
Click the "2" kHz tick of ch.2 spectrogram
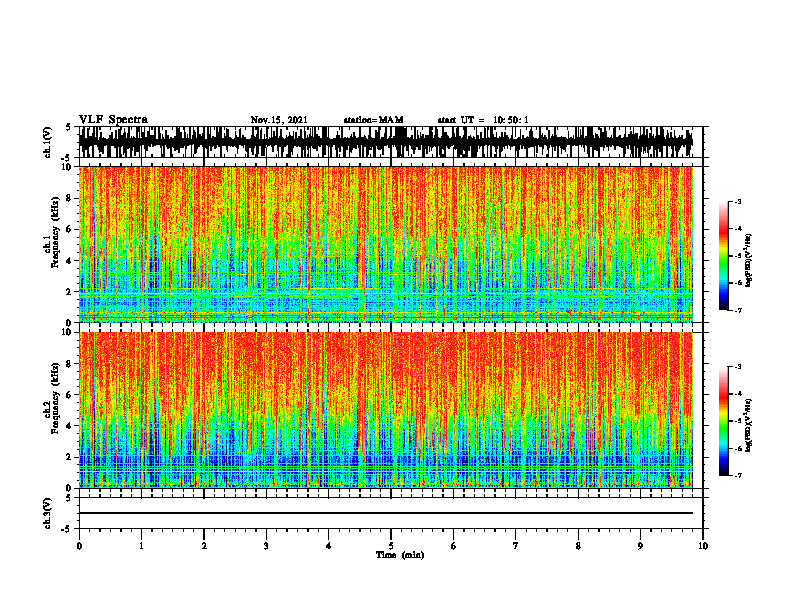coord(70,457)
